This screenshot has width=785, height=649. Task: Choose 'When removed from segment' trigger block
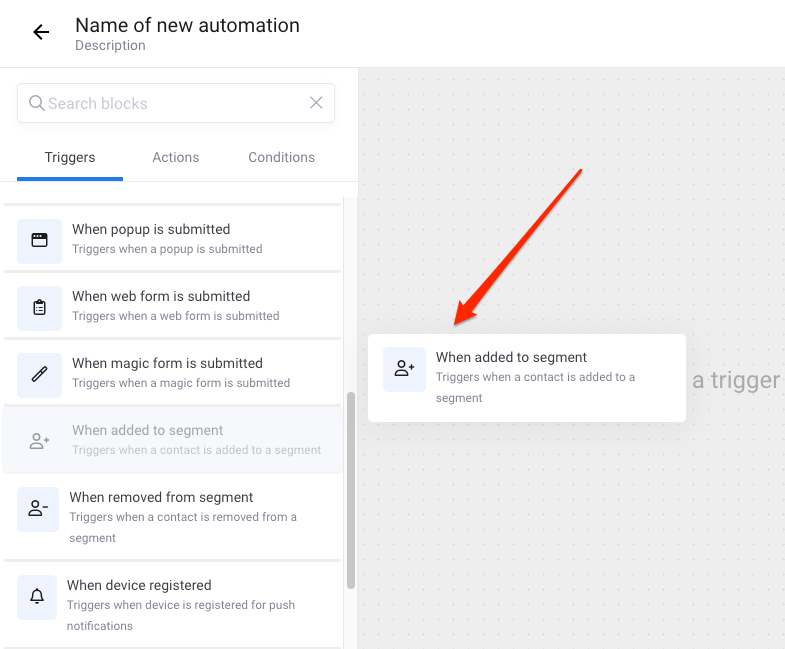[x=173, y=517]
